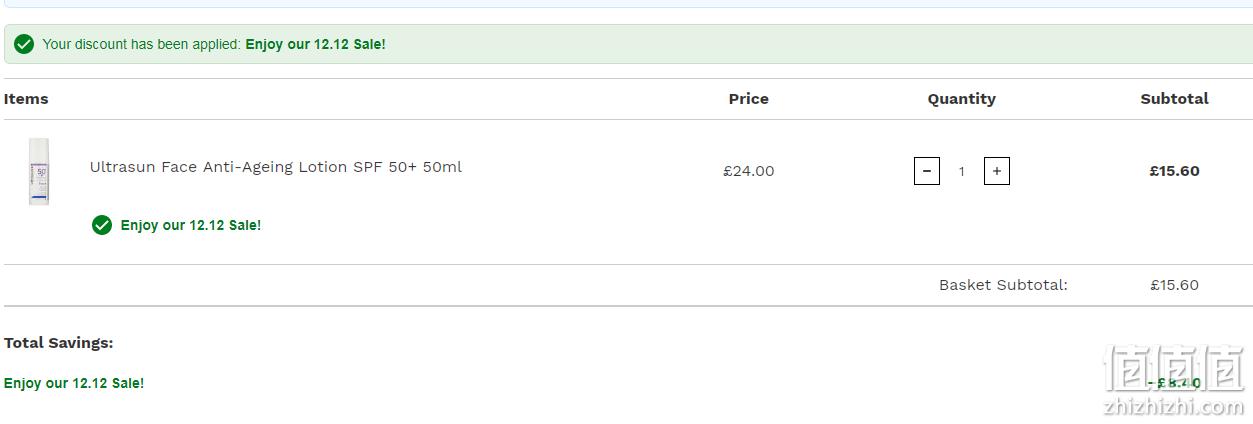The height and width of the screenshot is (424, 1253).
Task: Click the quantity value field showing 1
Action: [961, 171]
